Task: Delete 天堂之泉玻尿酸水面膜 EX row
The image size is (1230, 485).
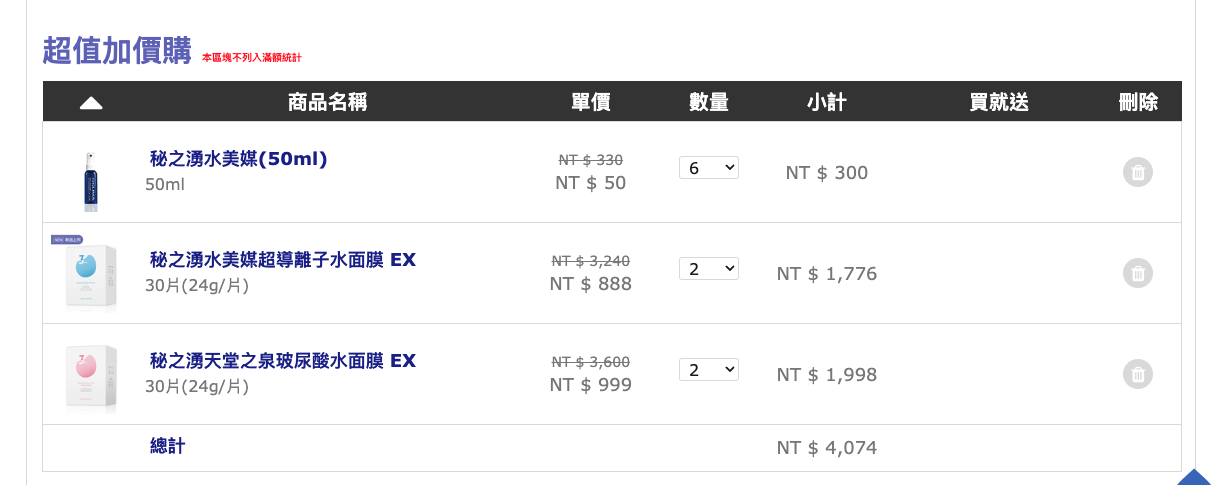Action: pyautogui.click(x=1137, y=374)
